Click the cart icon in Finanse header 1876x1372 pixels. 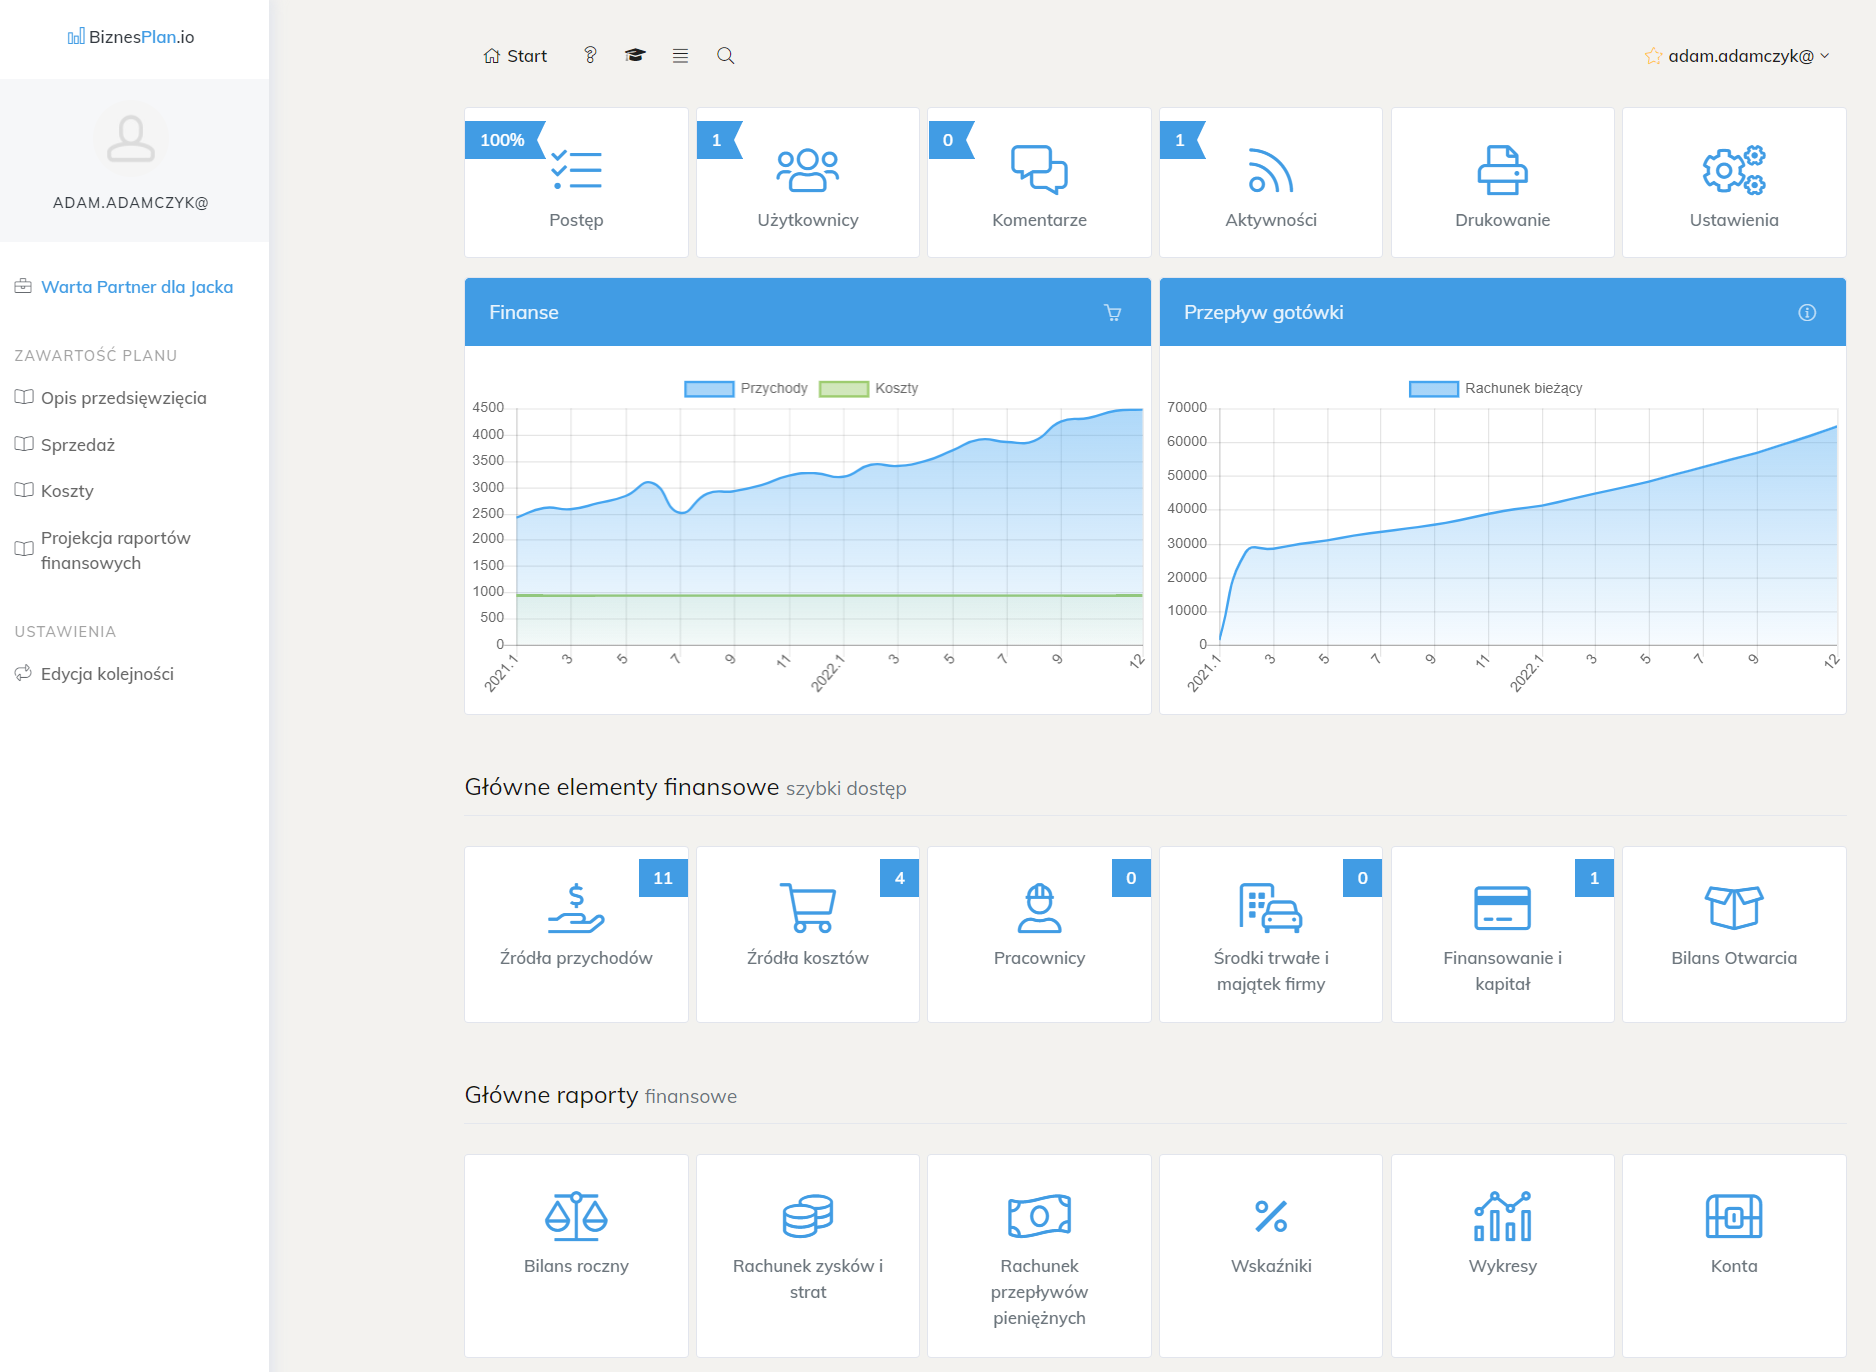1112,313
